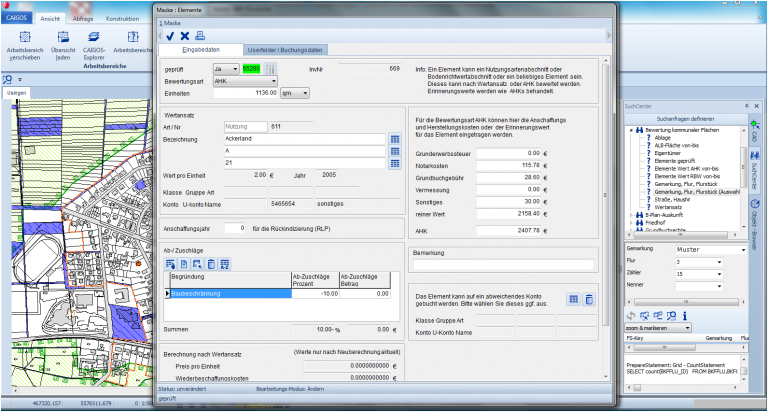This screenshot has height=412, width=768.
Task: Open the table lookup beside Ackerland
Action: coord(395,139)
